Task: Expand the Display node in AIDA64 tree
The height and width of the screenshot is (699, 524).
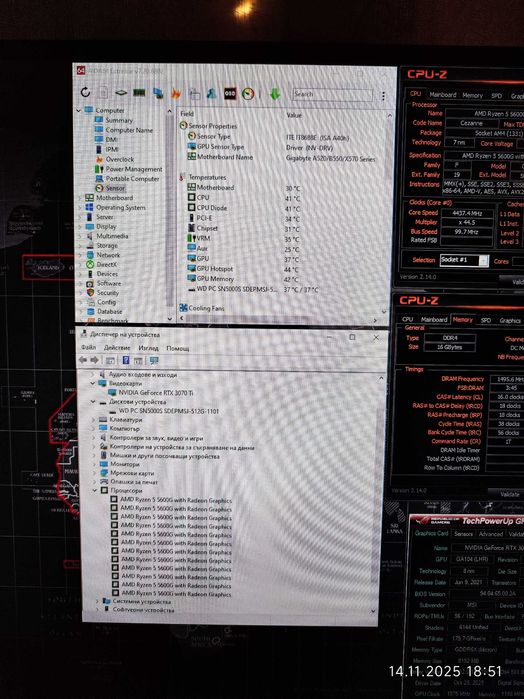Action: click(x=81, y=227)
